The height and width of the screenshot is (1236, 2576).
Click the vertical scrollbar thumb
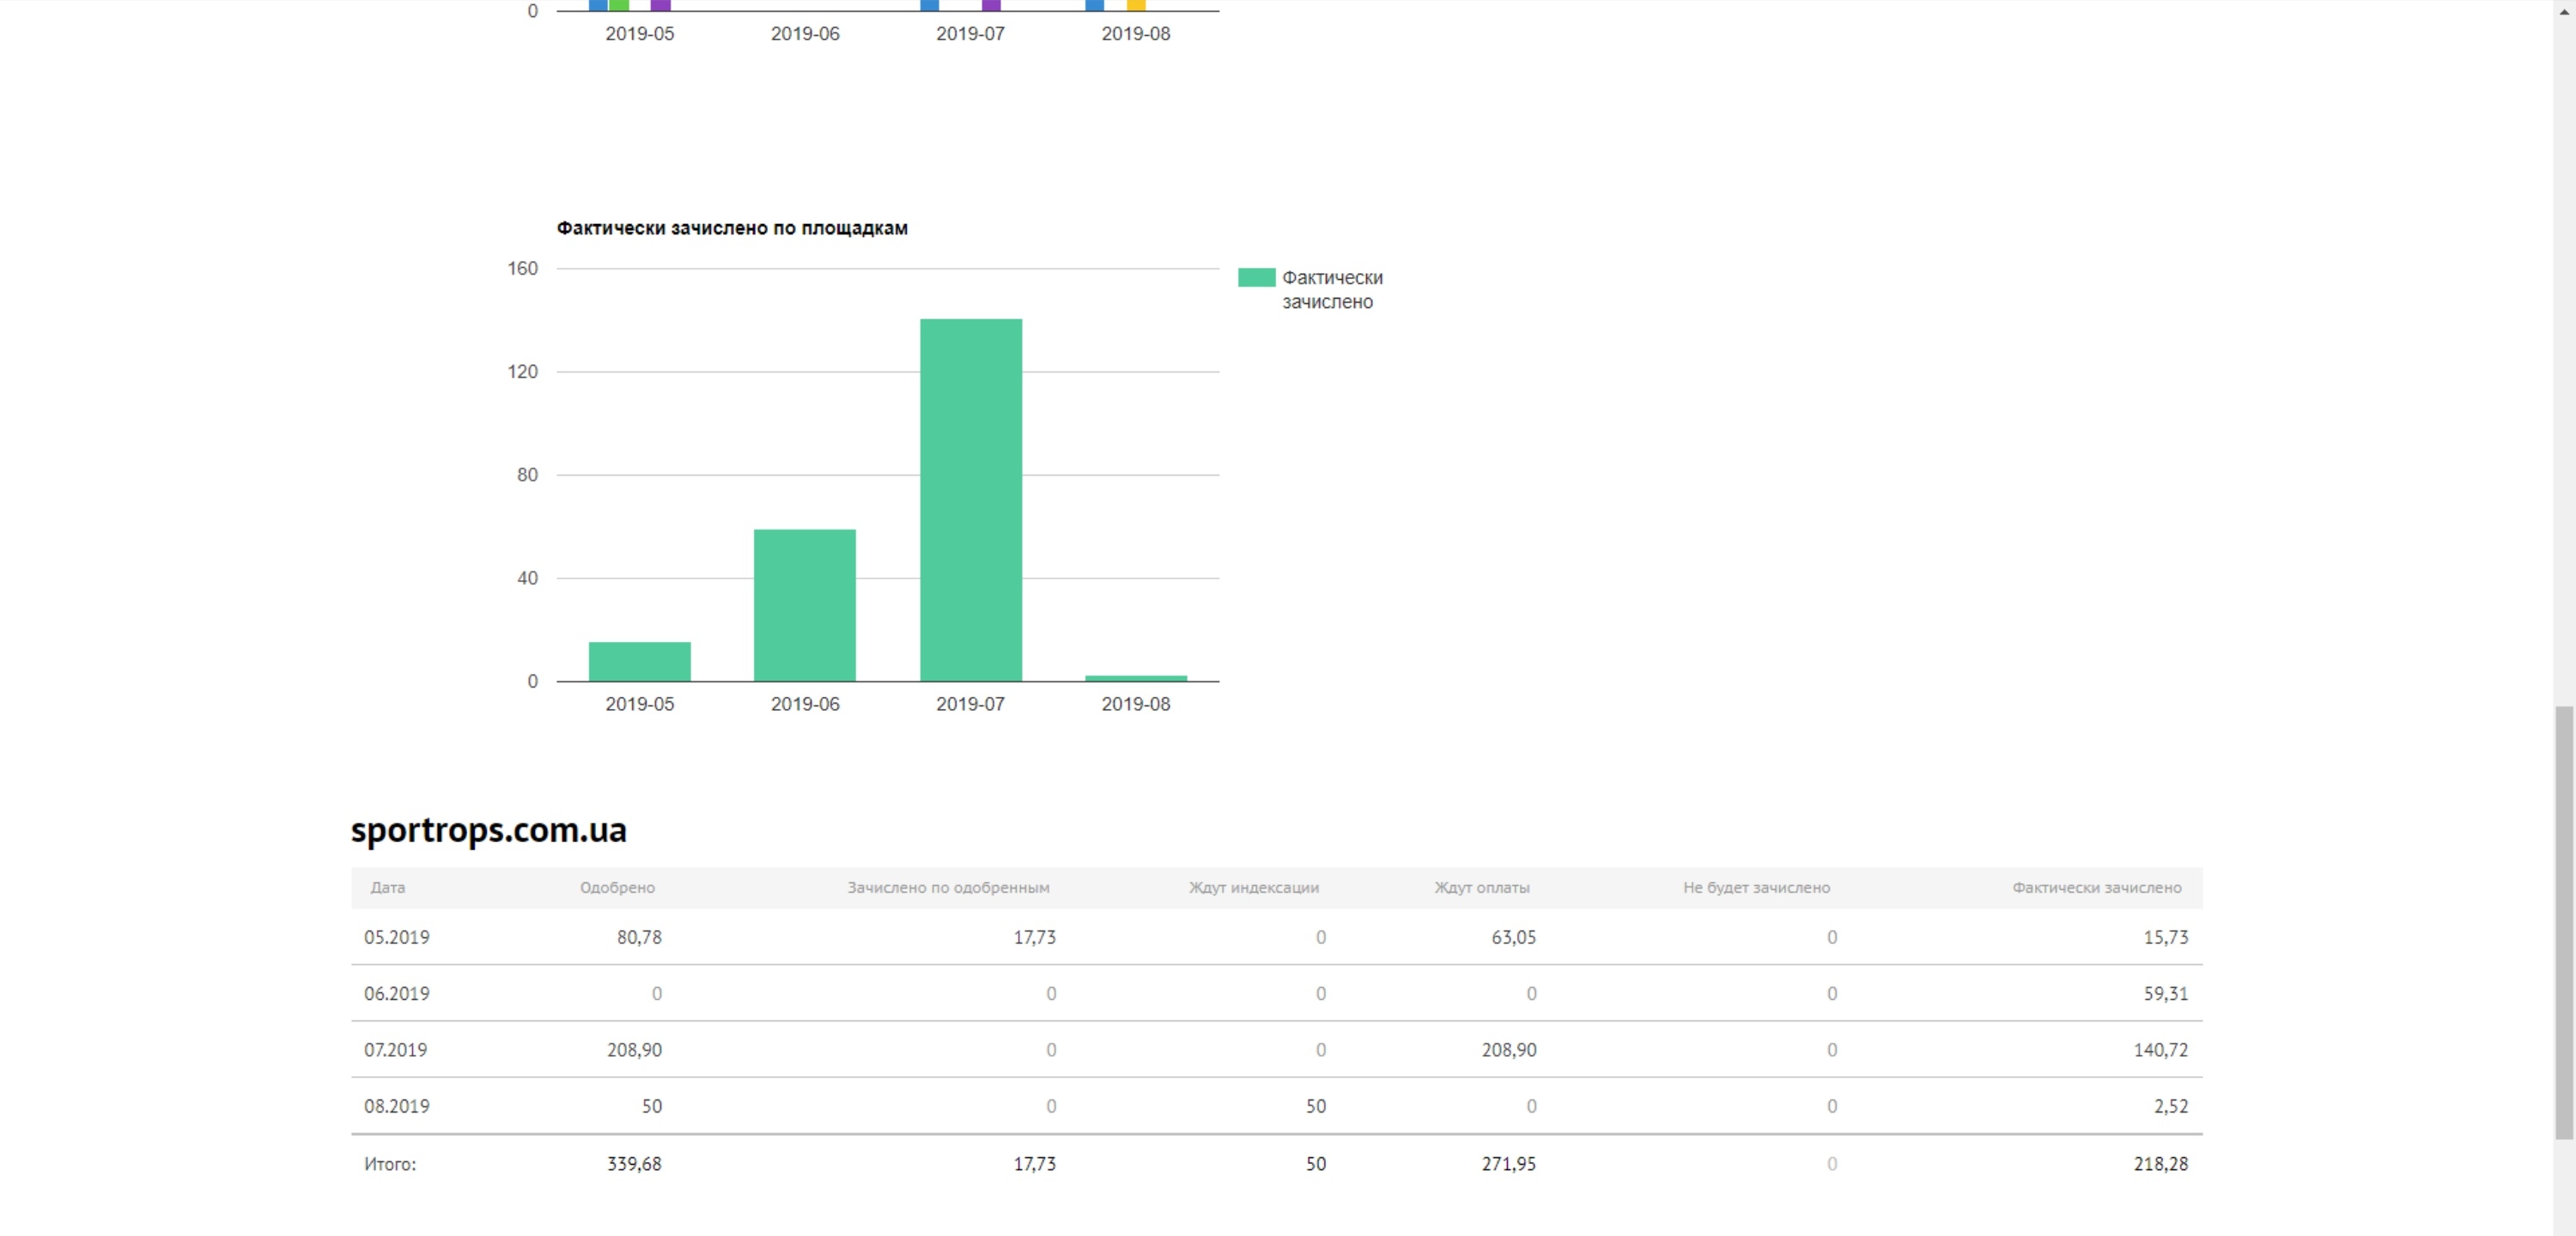(x=2563, y=920)
